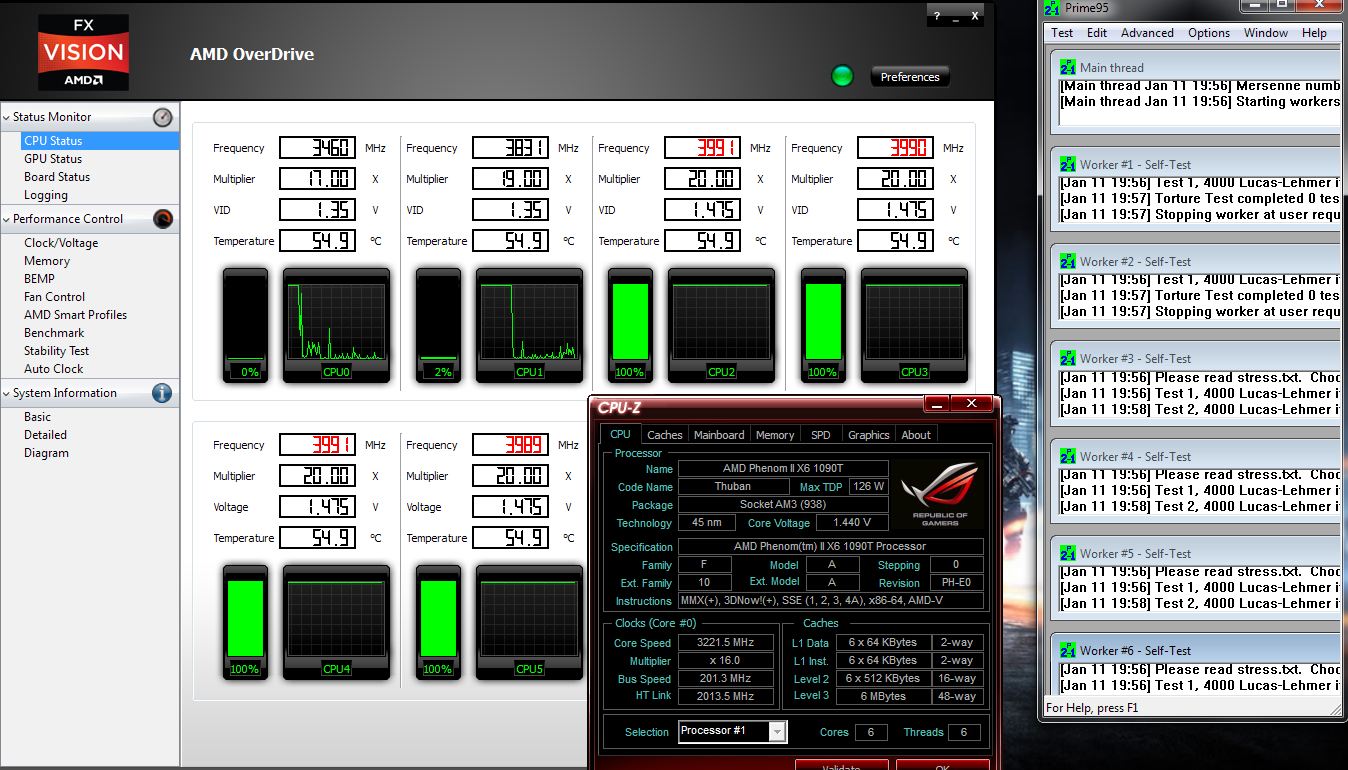Open the Edit menu in Prime95

click(x=1097, y=33)
